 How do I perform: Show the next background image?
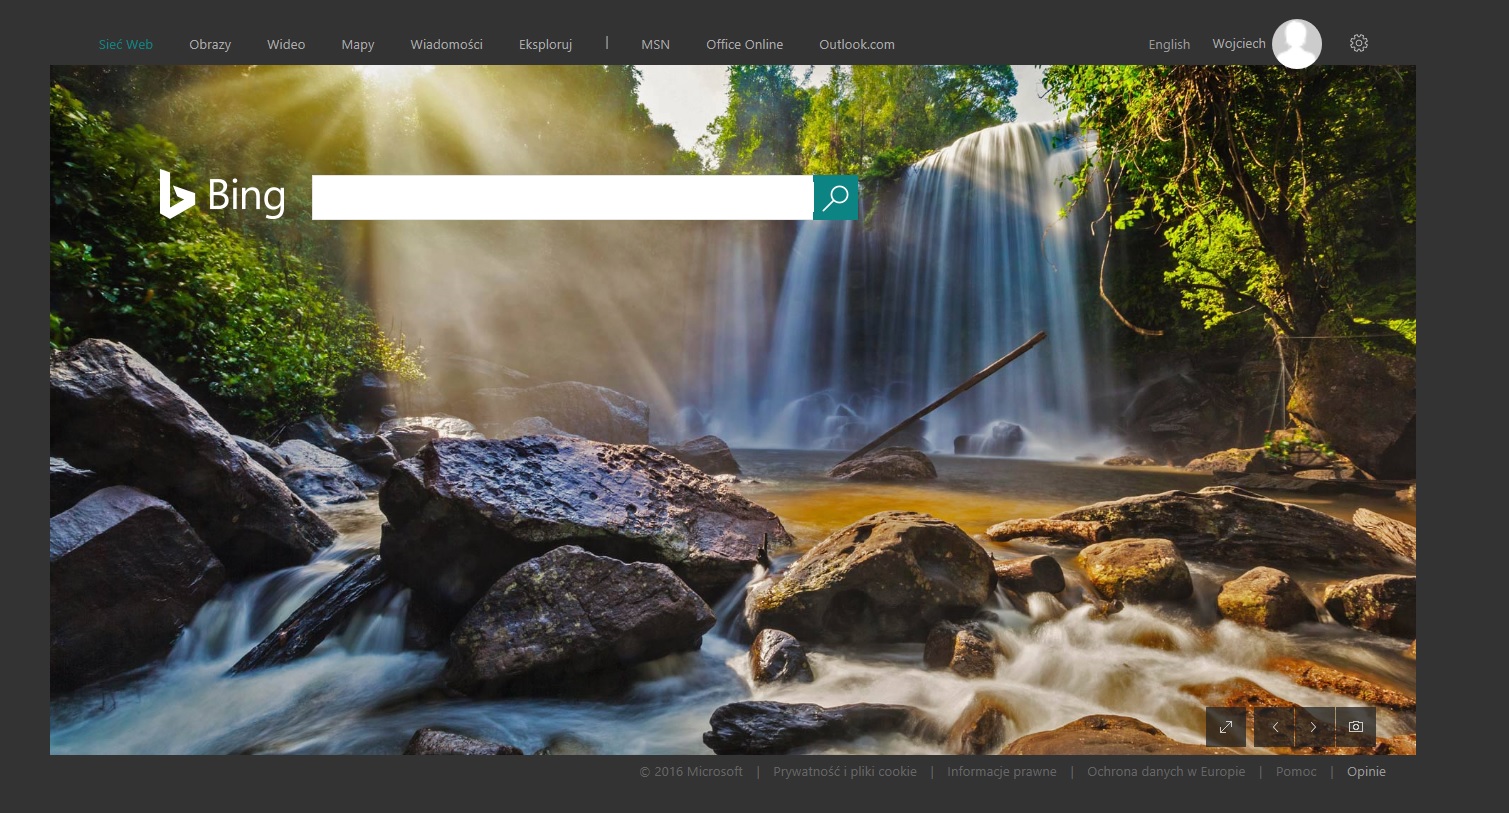pyautogui.click(x=1314, y=727)
